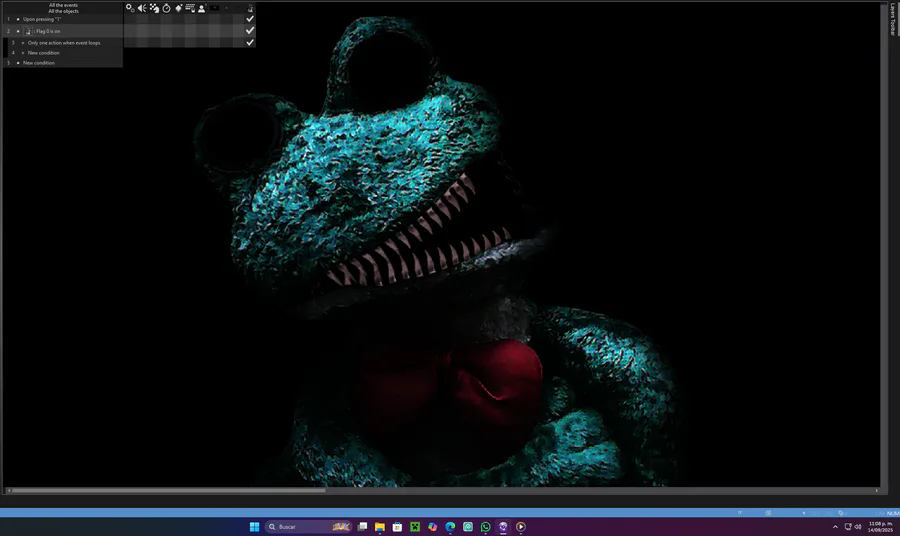The height and width of the screenshot is (536, 900).
Task: Open Microsoft Edge from taskbar
Action: tap(451, 527)
